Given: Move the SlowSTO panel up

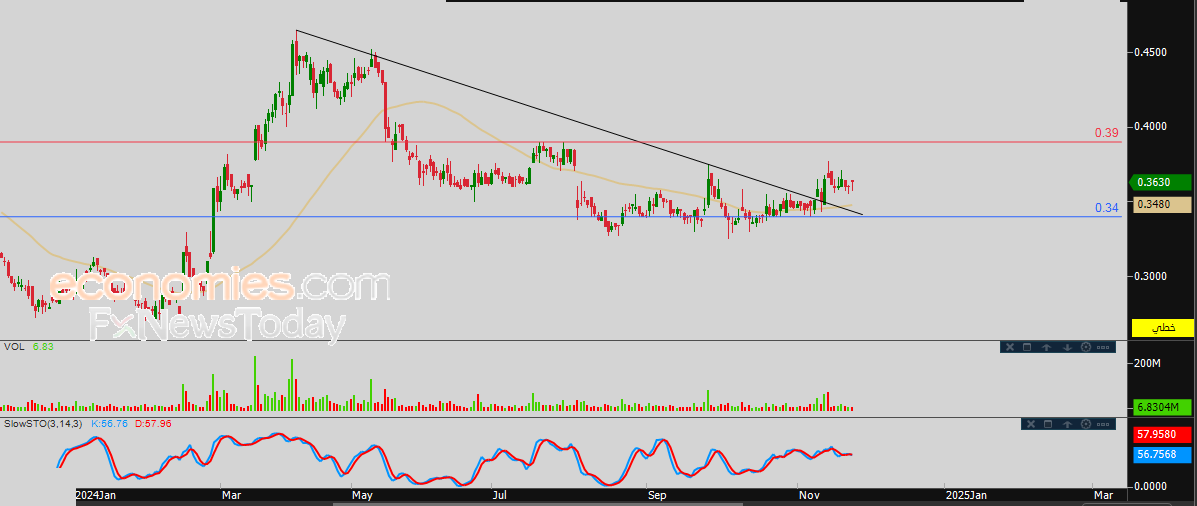Looking at the screenshot, I should [x=1066, y=424].
